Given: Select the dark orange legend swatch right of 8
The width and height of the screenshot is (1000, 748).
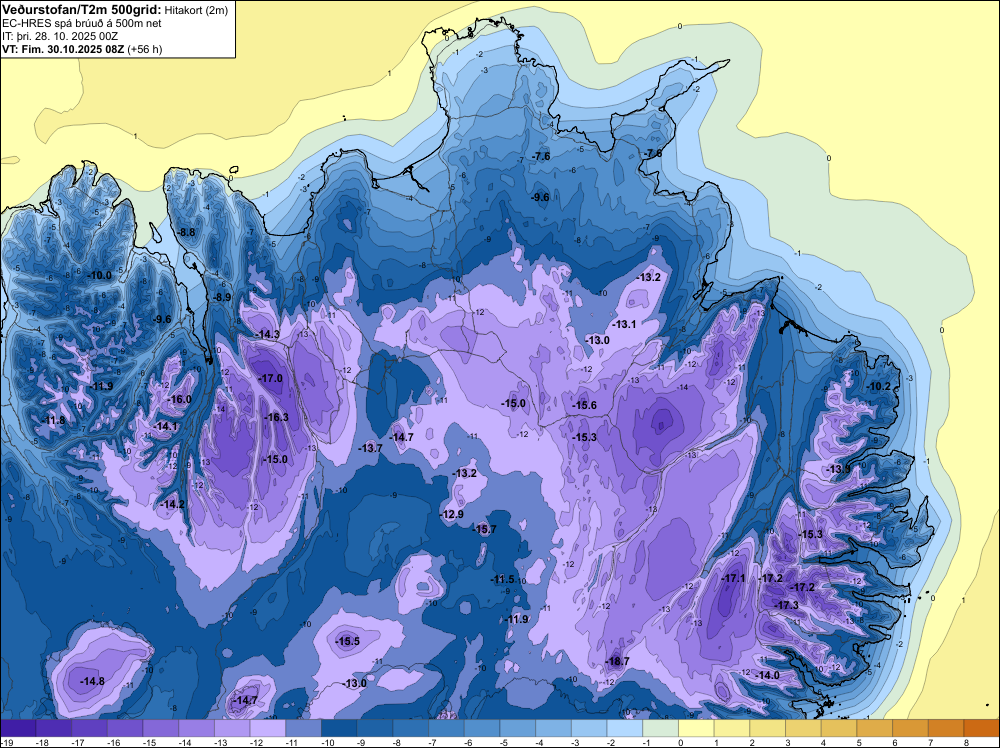Looking at the screenshot, I should tap(982, 728).
